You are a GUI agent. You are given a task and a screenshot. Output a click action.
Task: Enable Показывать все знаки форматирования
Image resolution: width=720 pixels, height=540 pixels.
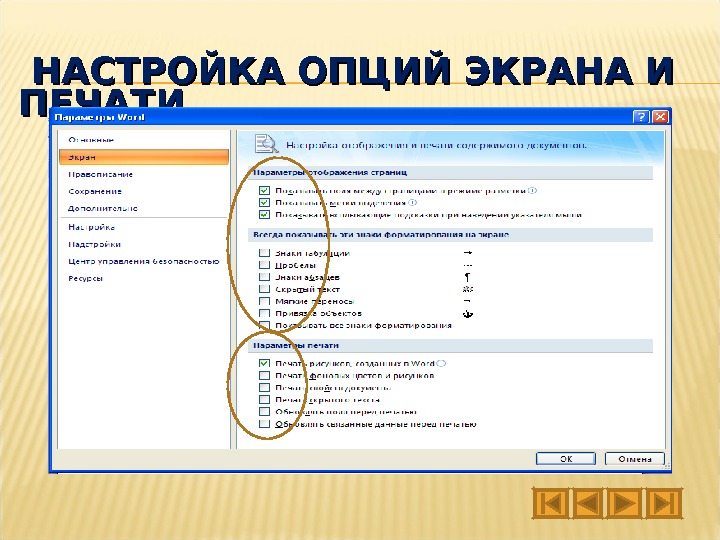pos(264,325)
